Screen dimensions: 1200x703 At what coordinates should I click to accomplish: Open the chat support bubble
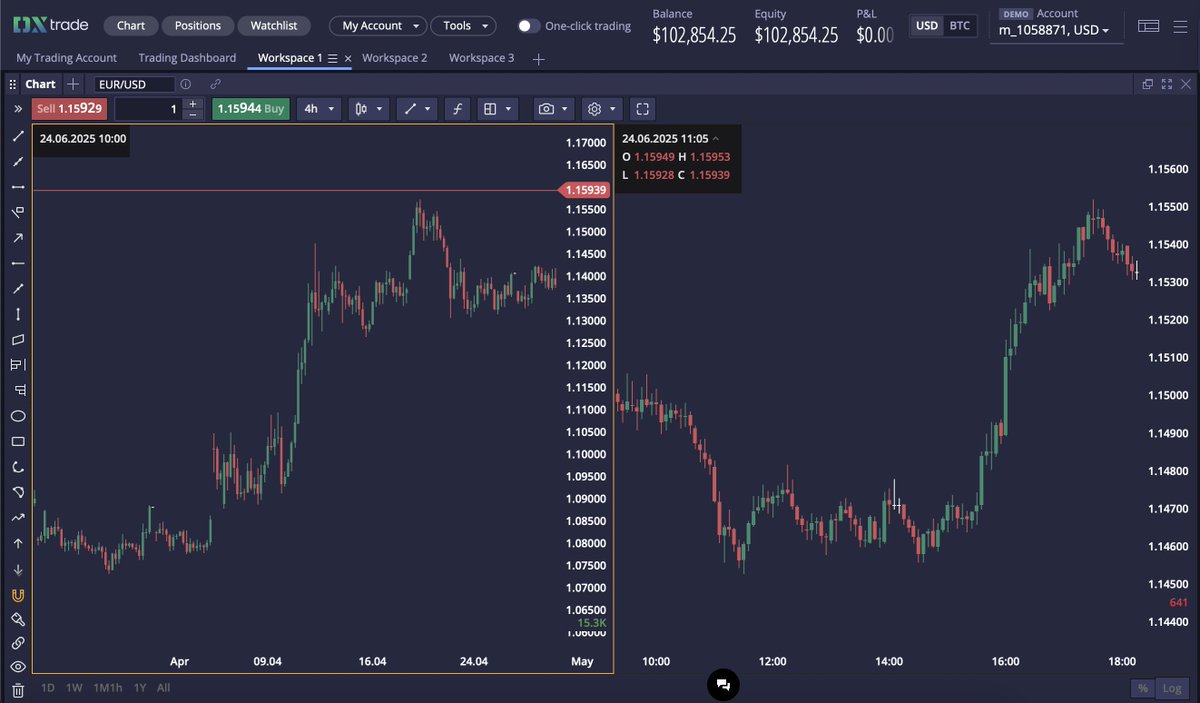tap(723, 684)
